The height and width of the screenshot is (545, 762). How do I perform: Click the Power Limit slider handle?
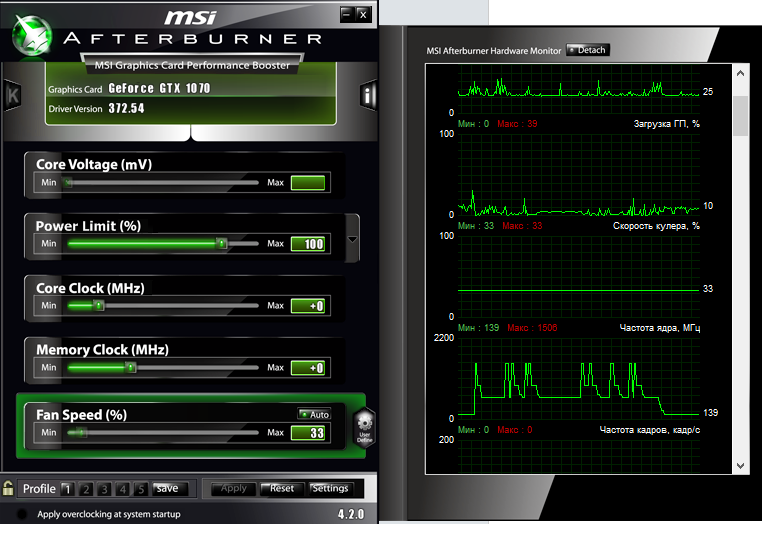[x=222, y=243]
